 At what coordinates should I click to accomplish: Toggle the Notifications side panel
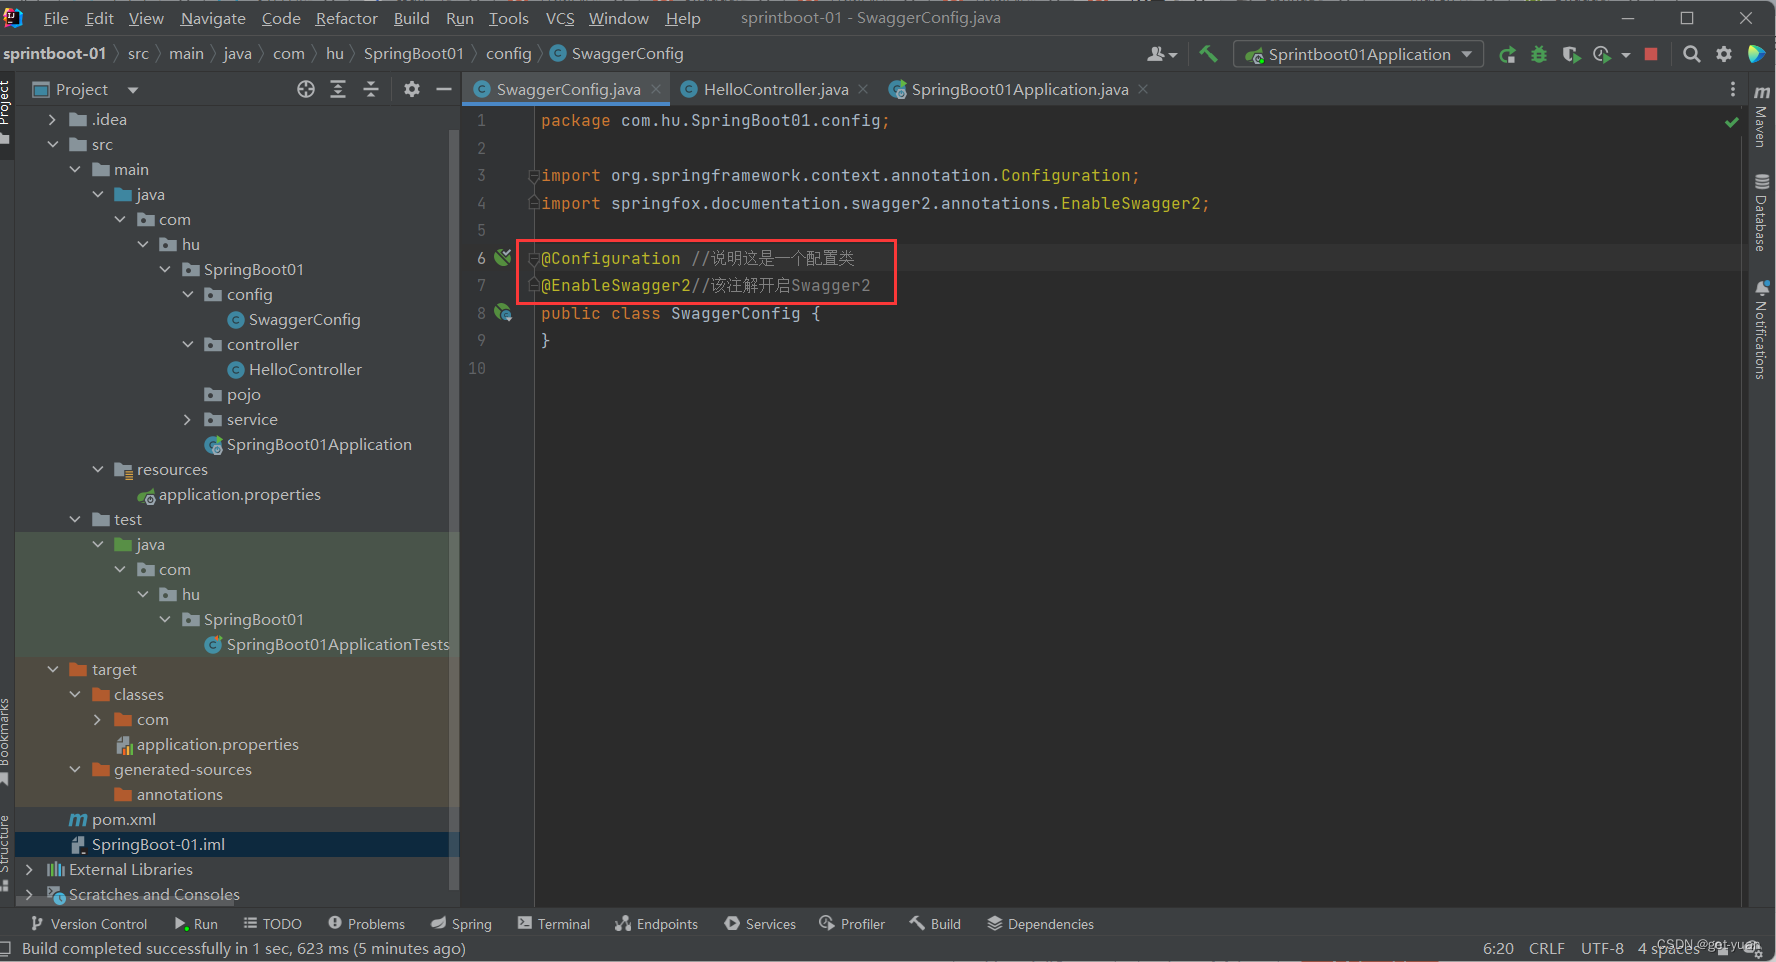1761,330
